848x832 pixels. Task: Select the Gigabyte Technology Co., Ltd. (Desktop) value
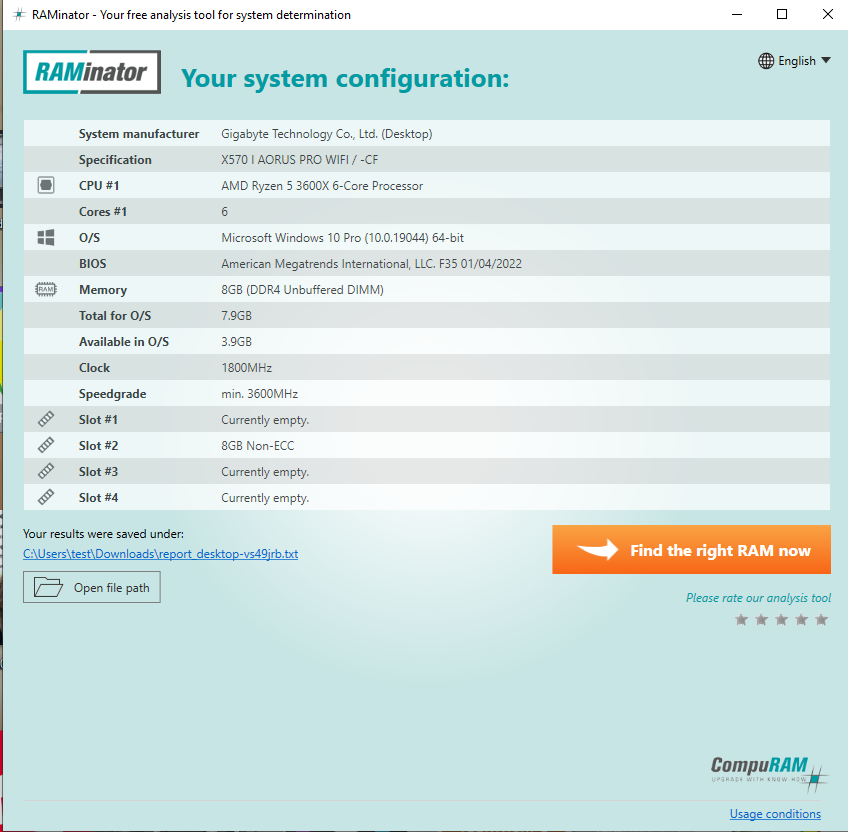point(327,134)
